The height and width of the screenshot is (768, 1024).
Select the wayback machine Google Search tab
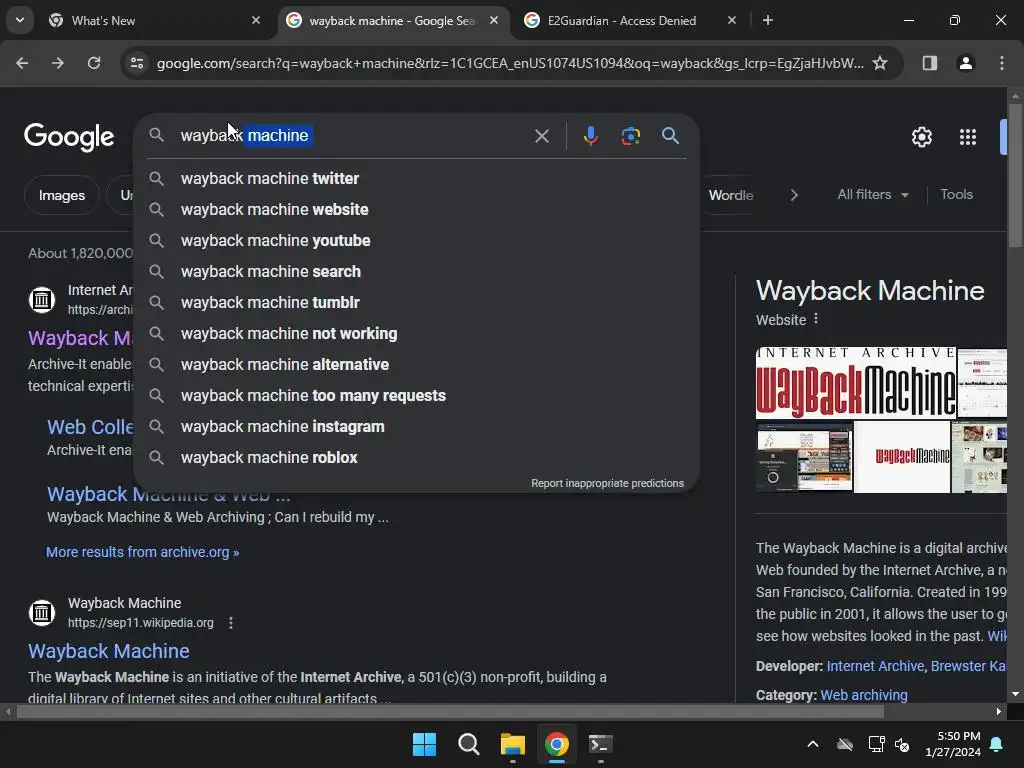tap(392, 21)
